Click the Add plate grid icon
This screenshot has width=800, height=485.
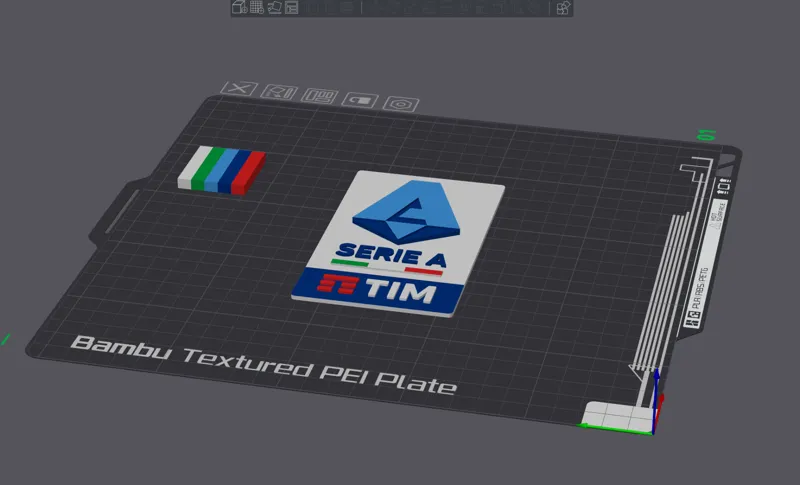257,7
